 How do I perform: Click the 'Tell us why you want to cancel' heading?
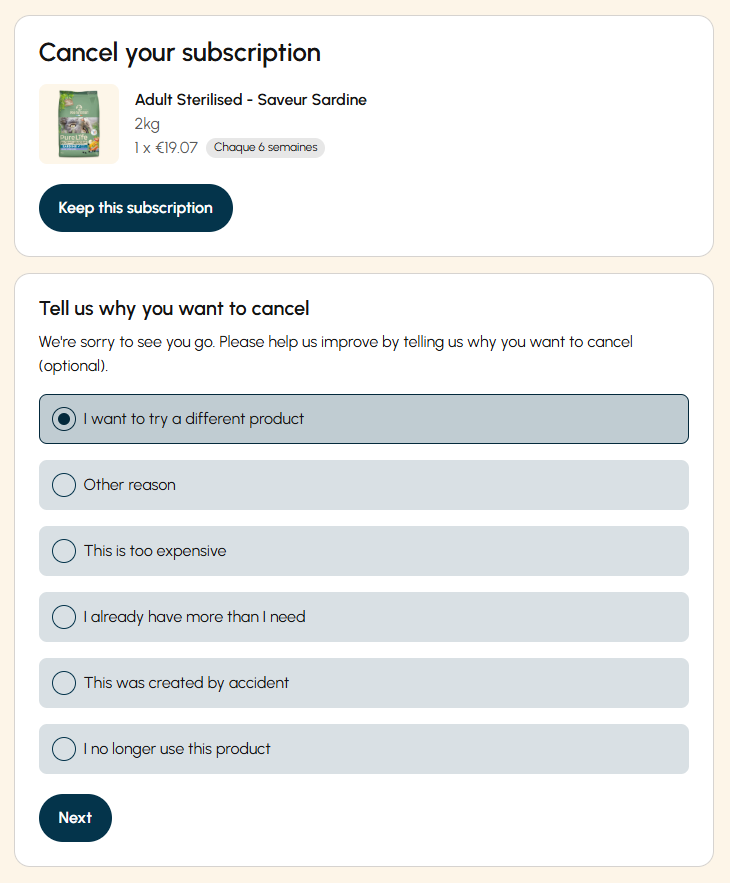(x=174, y=309)
